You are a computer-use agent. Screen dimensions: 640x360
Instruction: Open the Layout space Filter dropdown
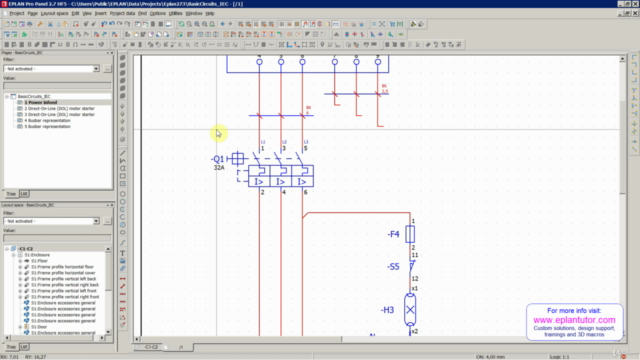click(x=96, y=221)
